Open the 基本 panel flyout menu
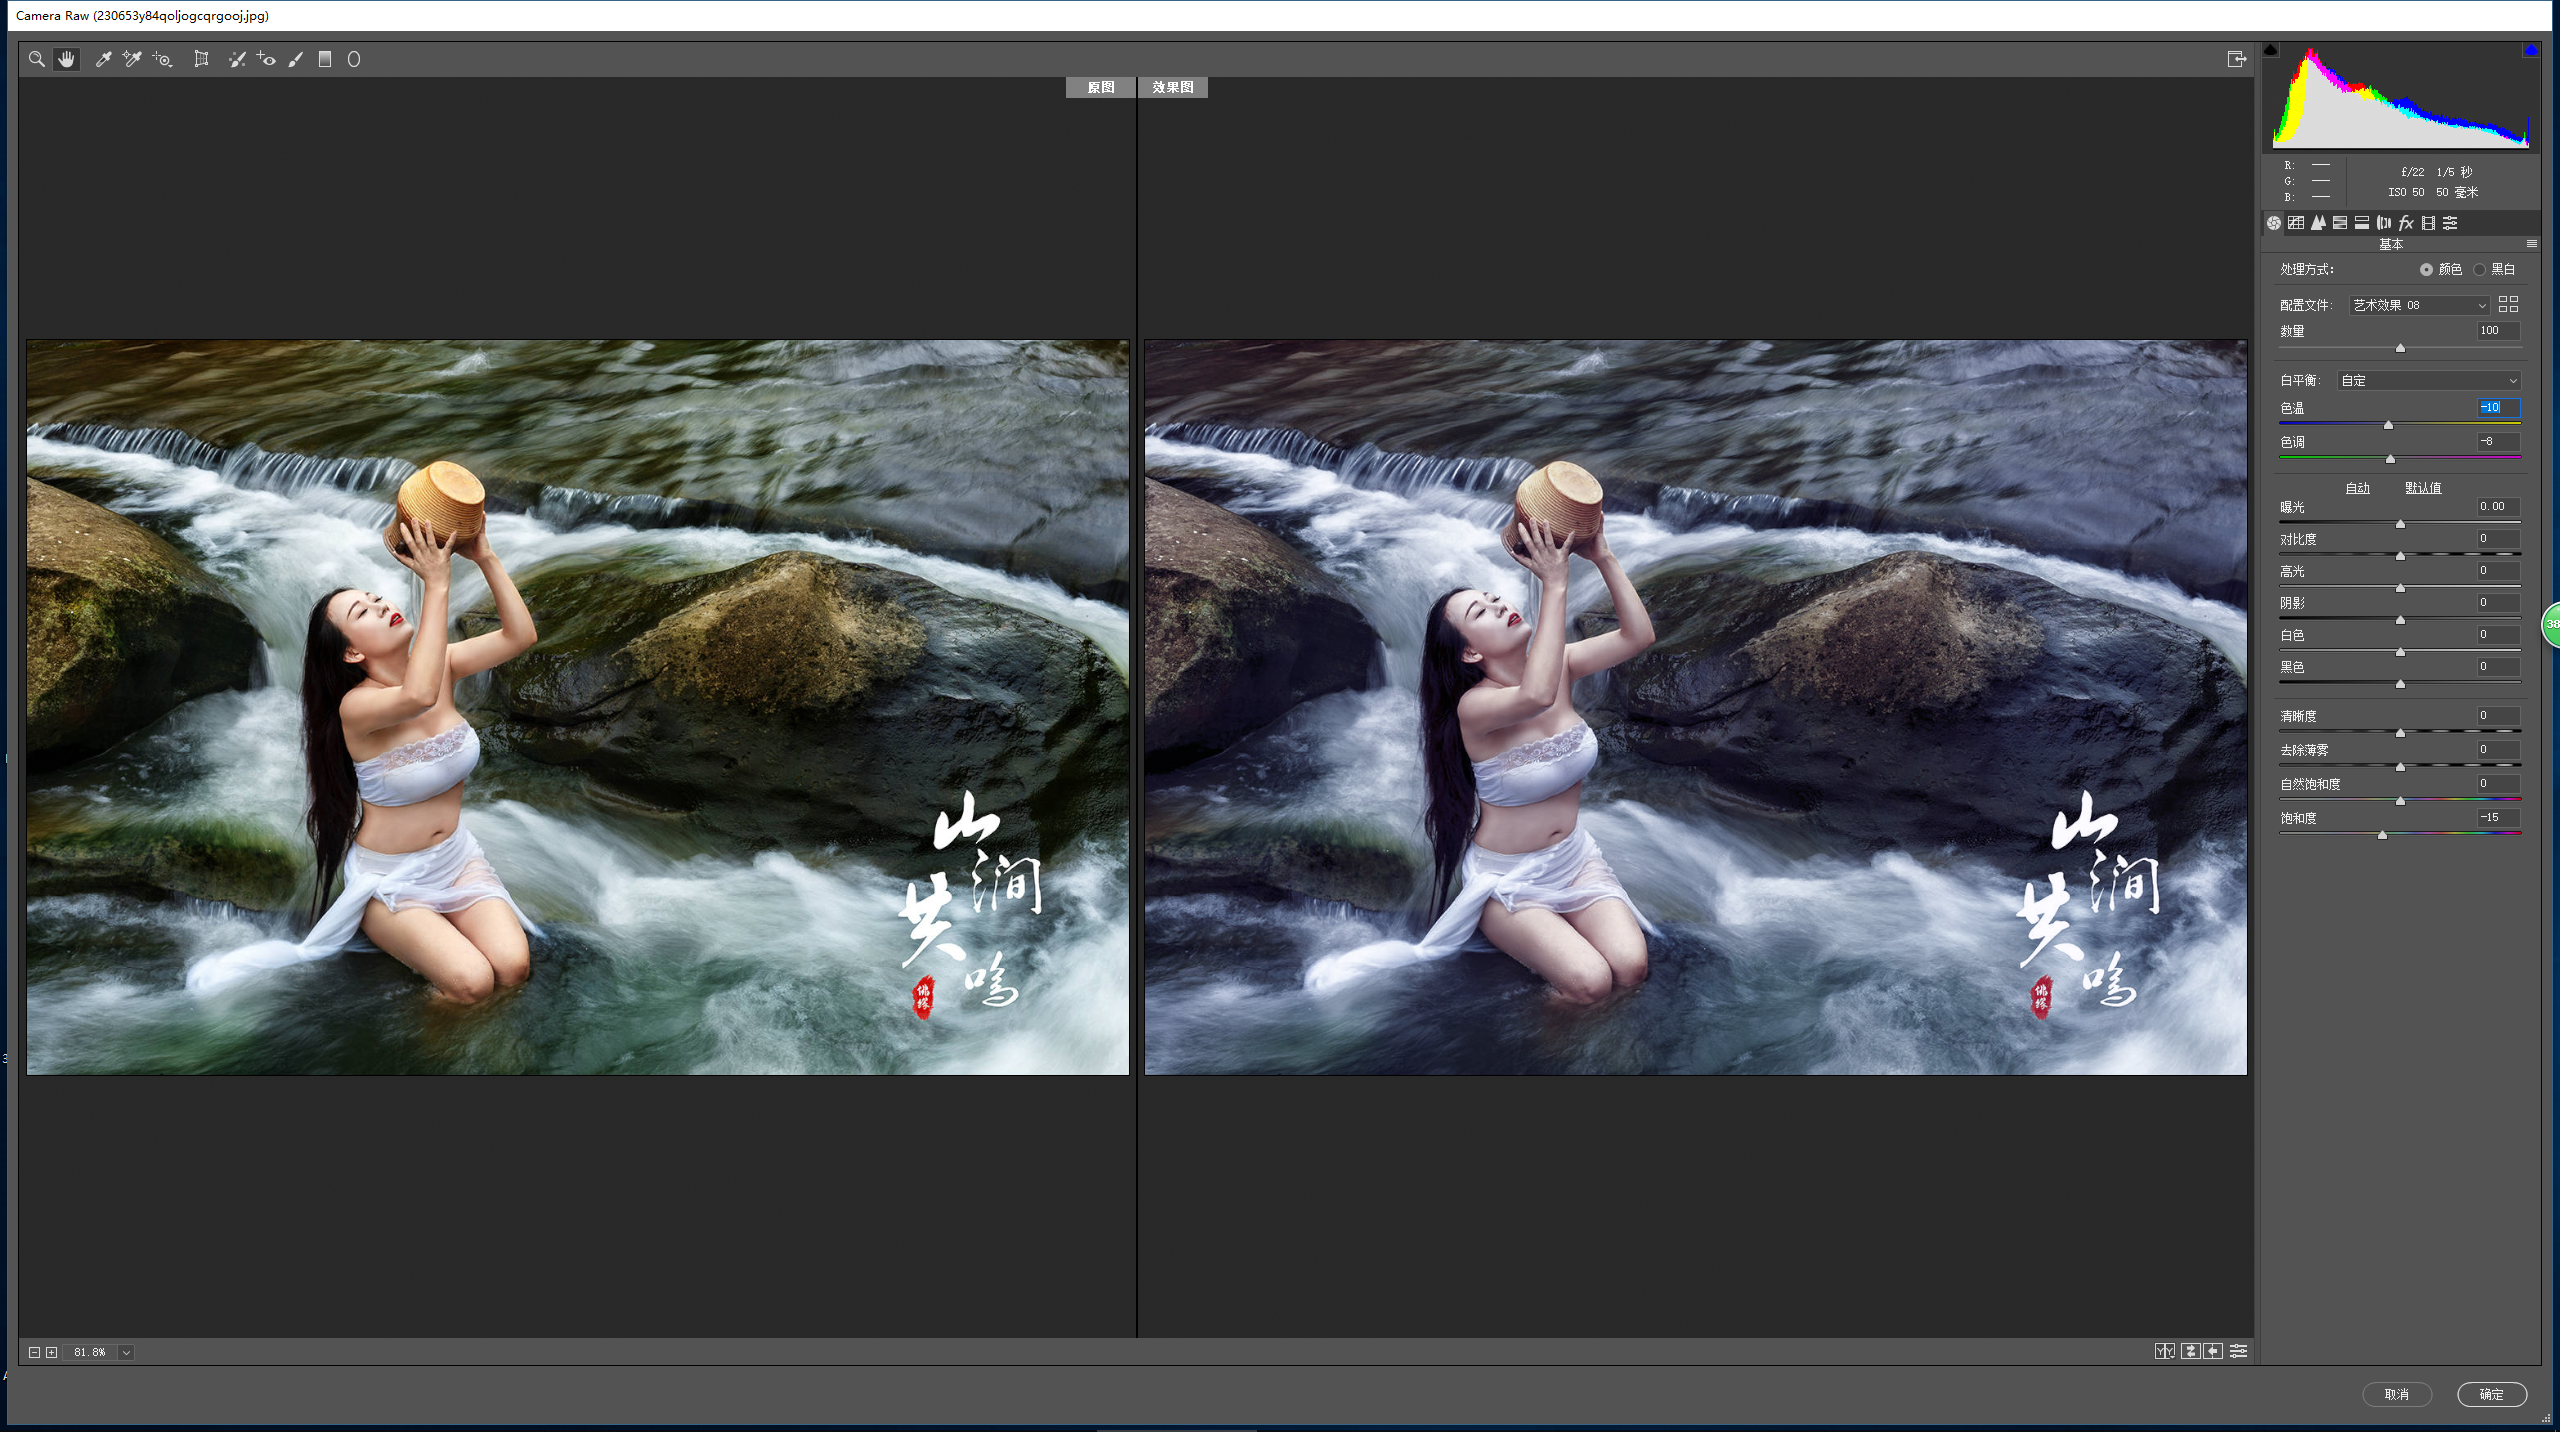This screenshot has height=1432, width=2560. (x=2531, y=244)
